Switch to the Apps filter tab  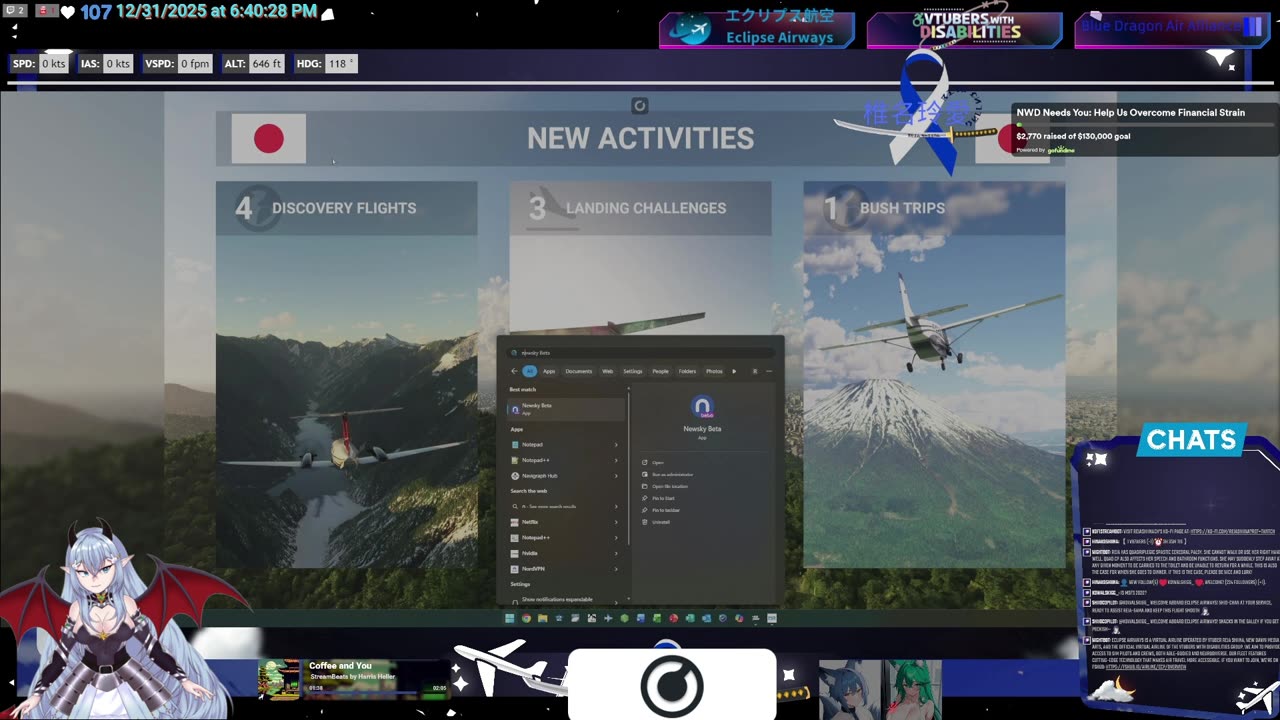549,371
